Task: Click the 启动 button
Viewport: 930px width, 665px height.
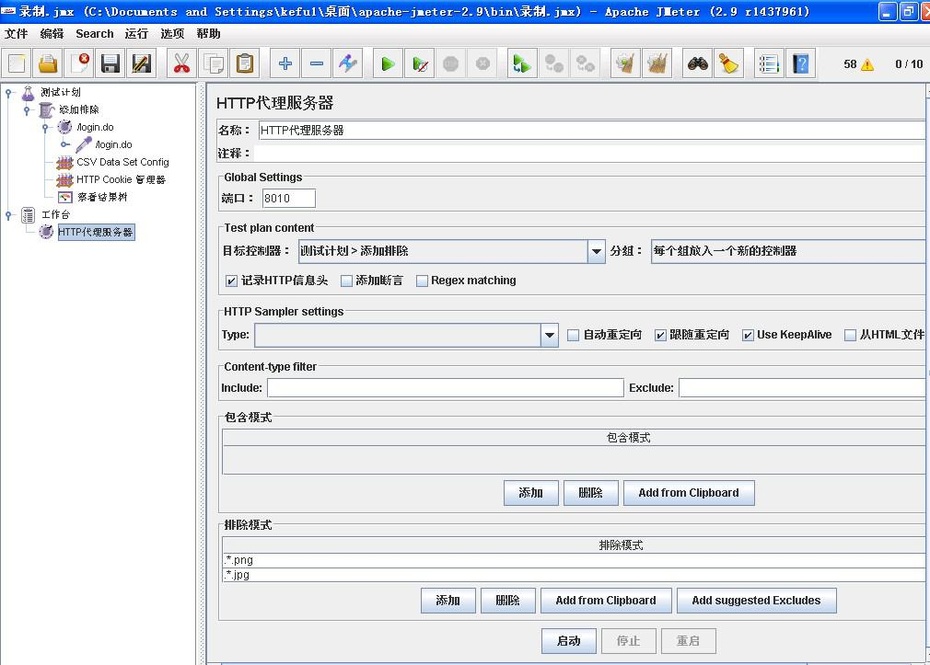Action: 569,641
